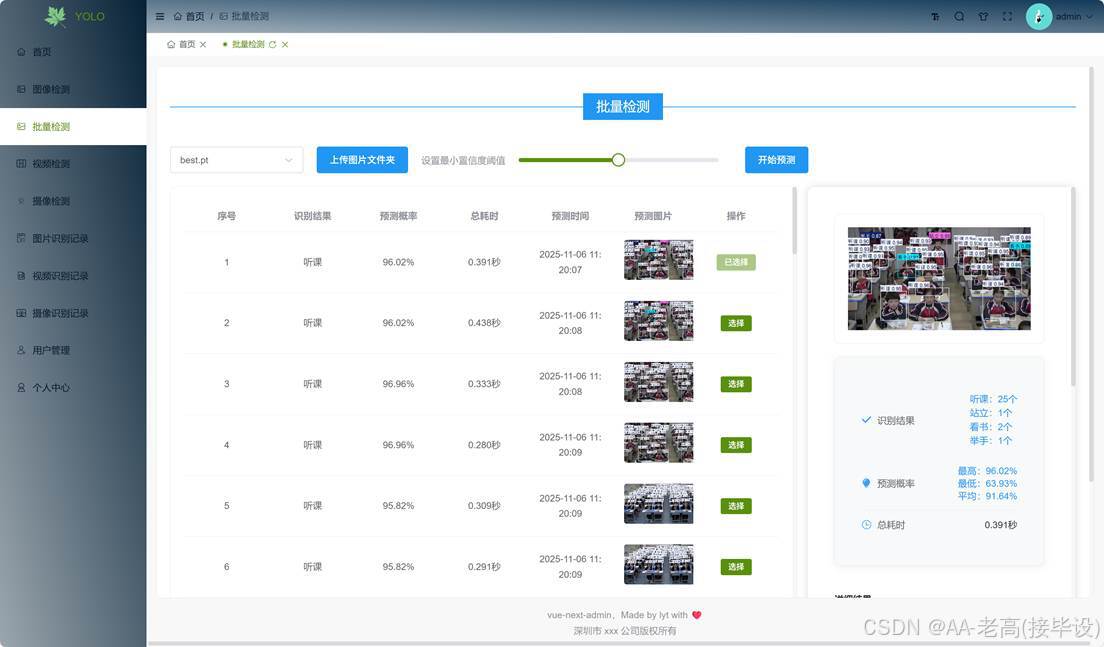Click the 首页 breadcrumb link
The image size is (1104, 647).
(195, 16)
